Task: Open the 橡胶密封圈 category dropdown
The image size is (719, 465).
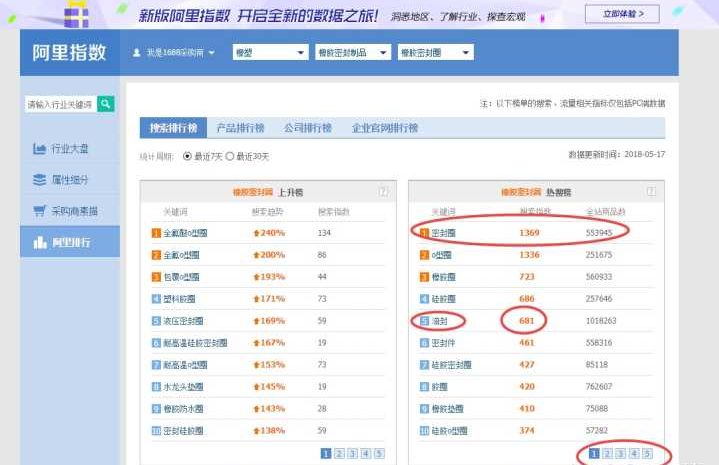Action: click(436, 52)
